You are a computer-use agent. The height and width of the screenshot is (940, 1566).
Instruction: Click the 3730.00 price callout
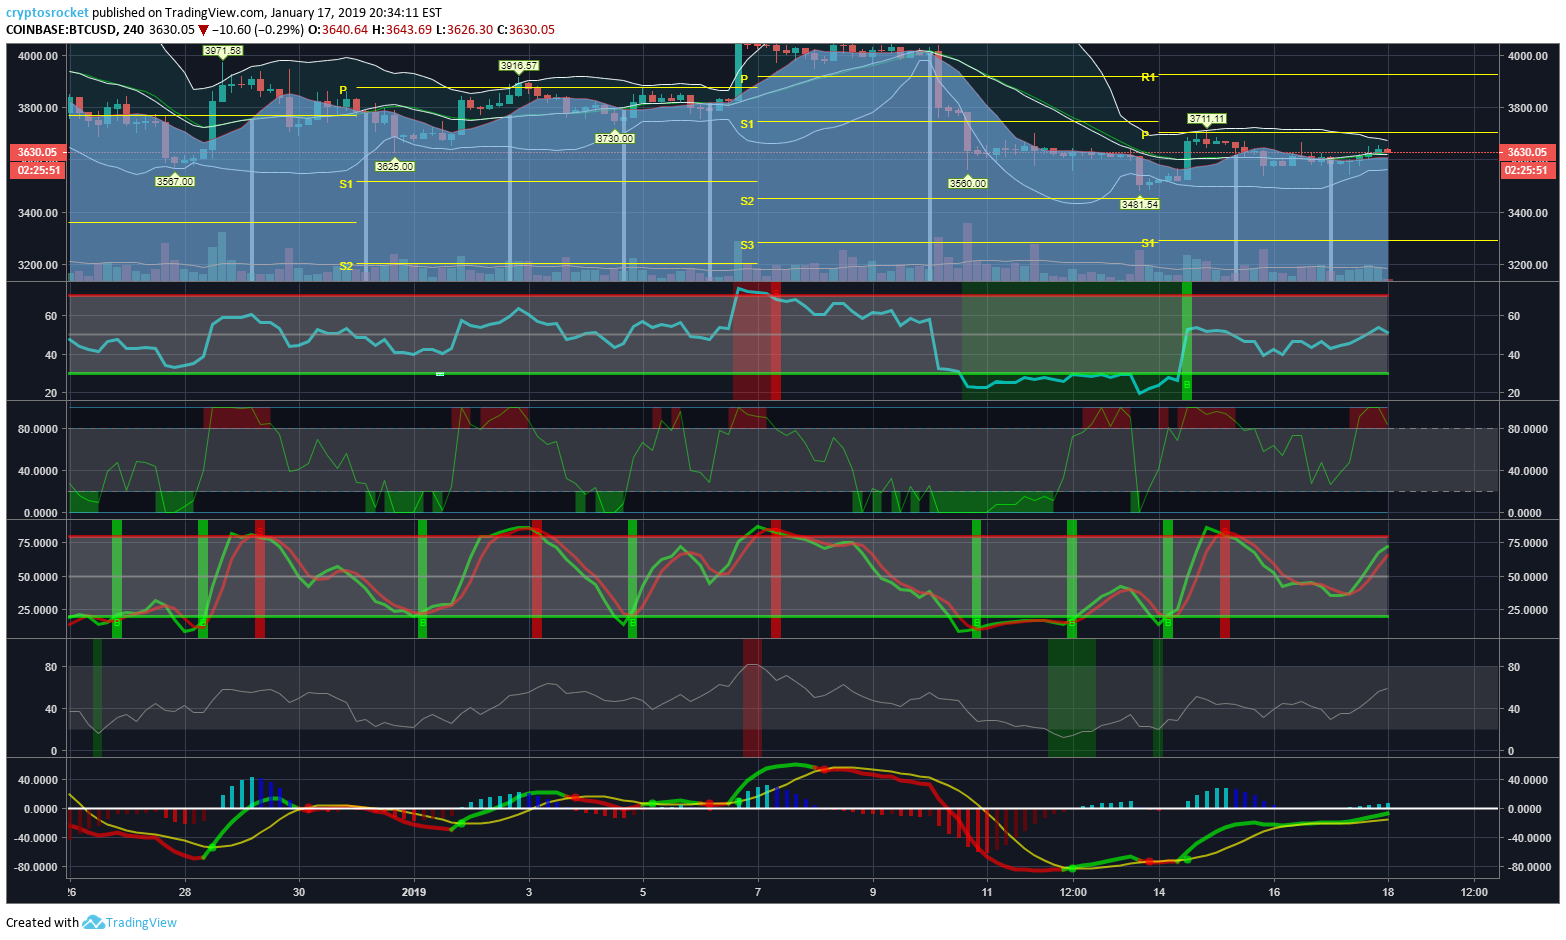615,138
